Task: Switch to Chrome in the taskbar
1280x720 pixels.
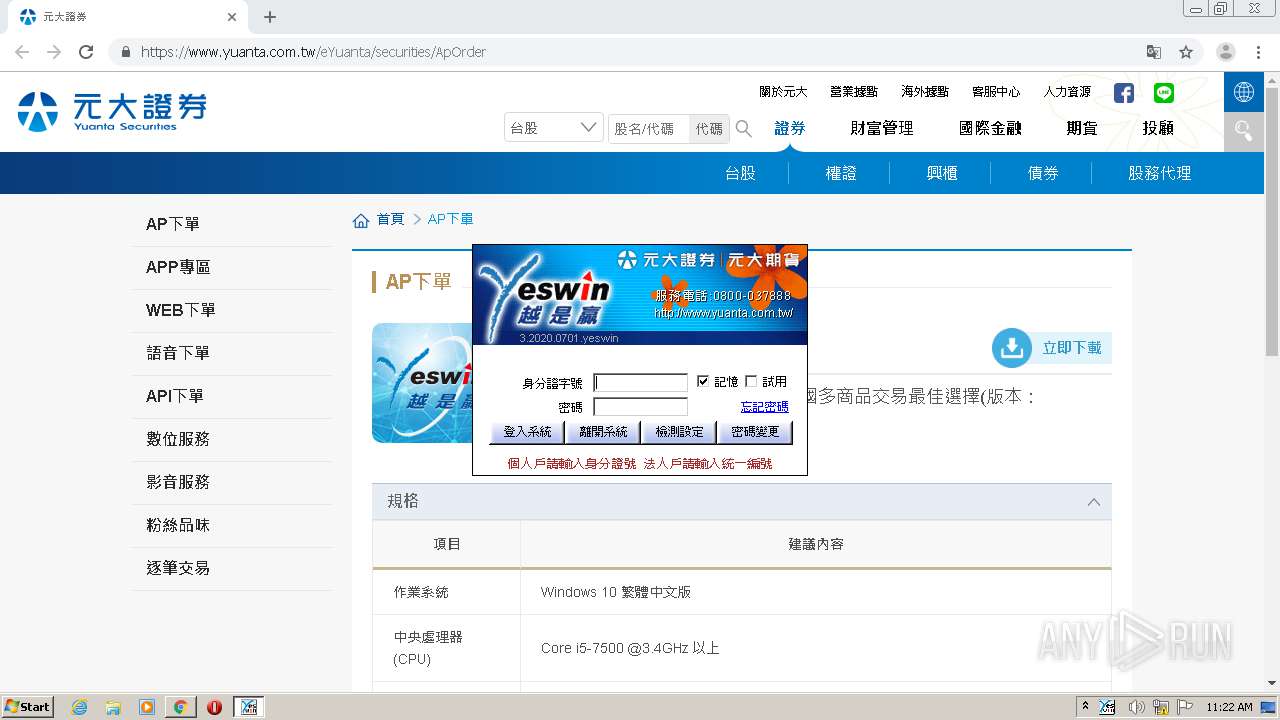Action: 180,707
